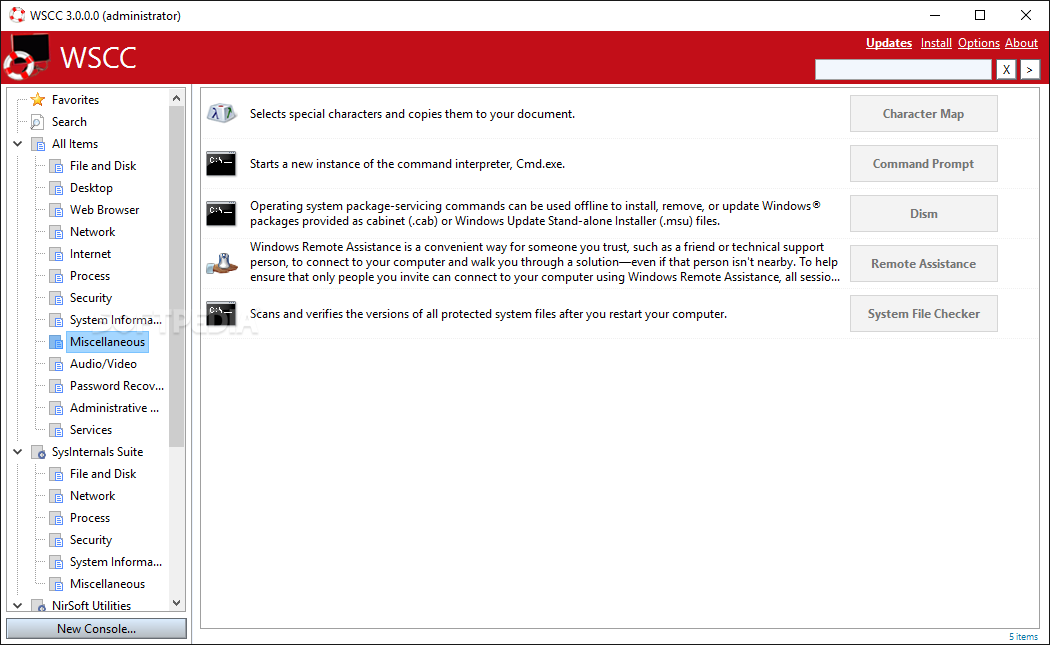This screenshot has height=645, width=1050.
Task: Select Favorites in the tree
Action: (x=75, y=100)
